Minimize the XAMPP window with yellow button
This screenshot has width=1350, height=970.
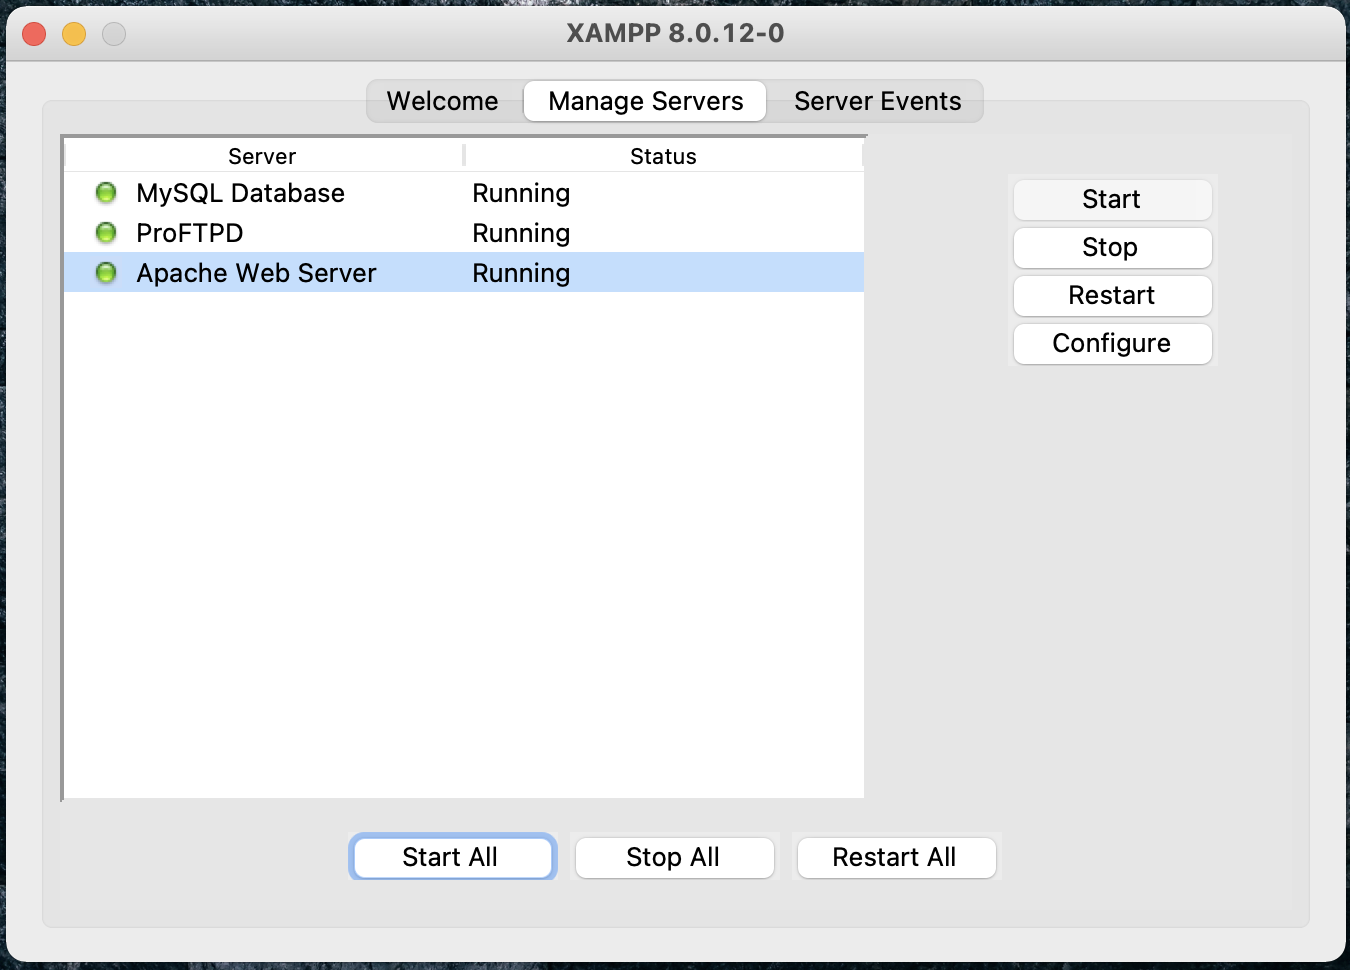click(x=74, y=34)
